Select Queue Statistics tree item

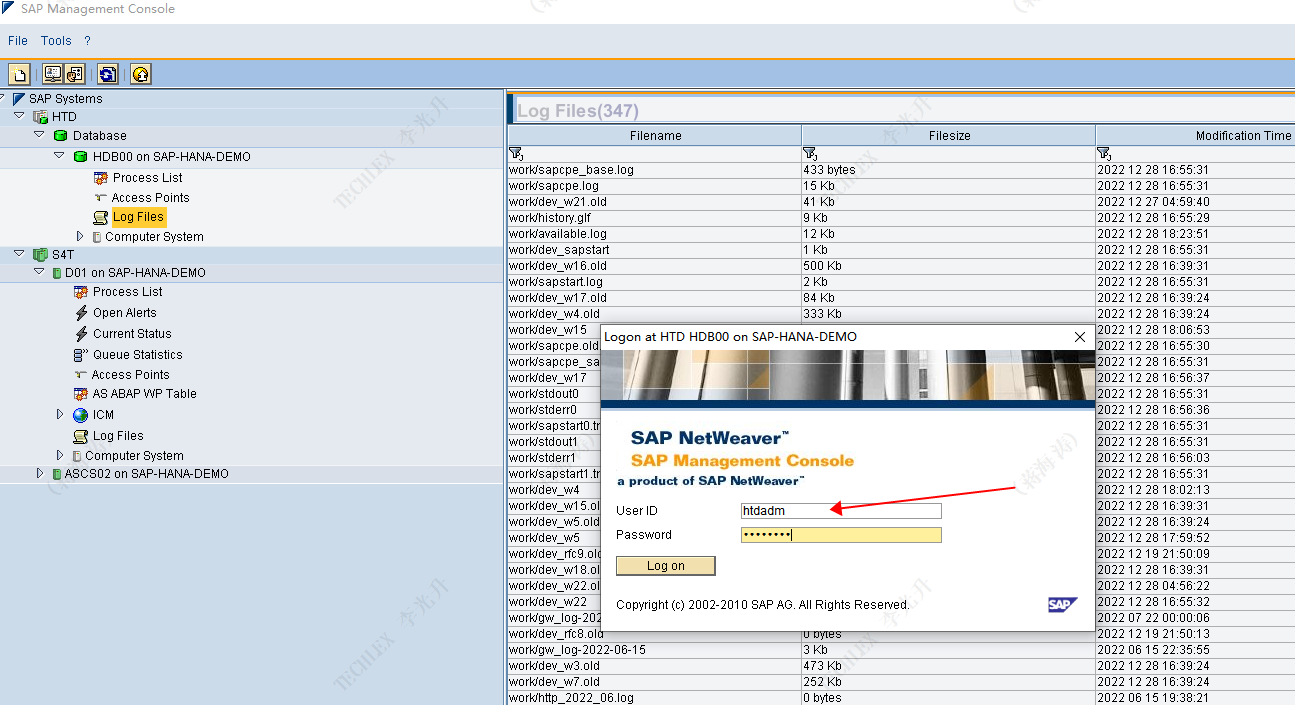point(138,355)
